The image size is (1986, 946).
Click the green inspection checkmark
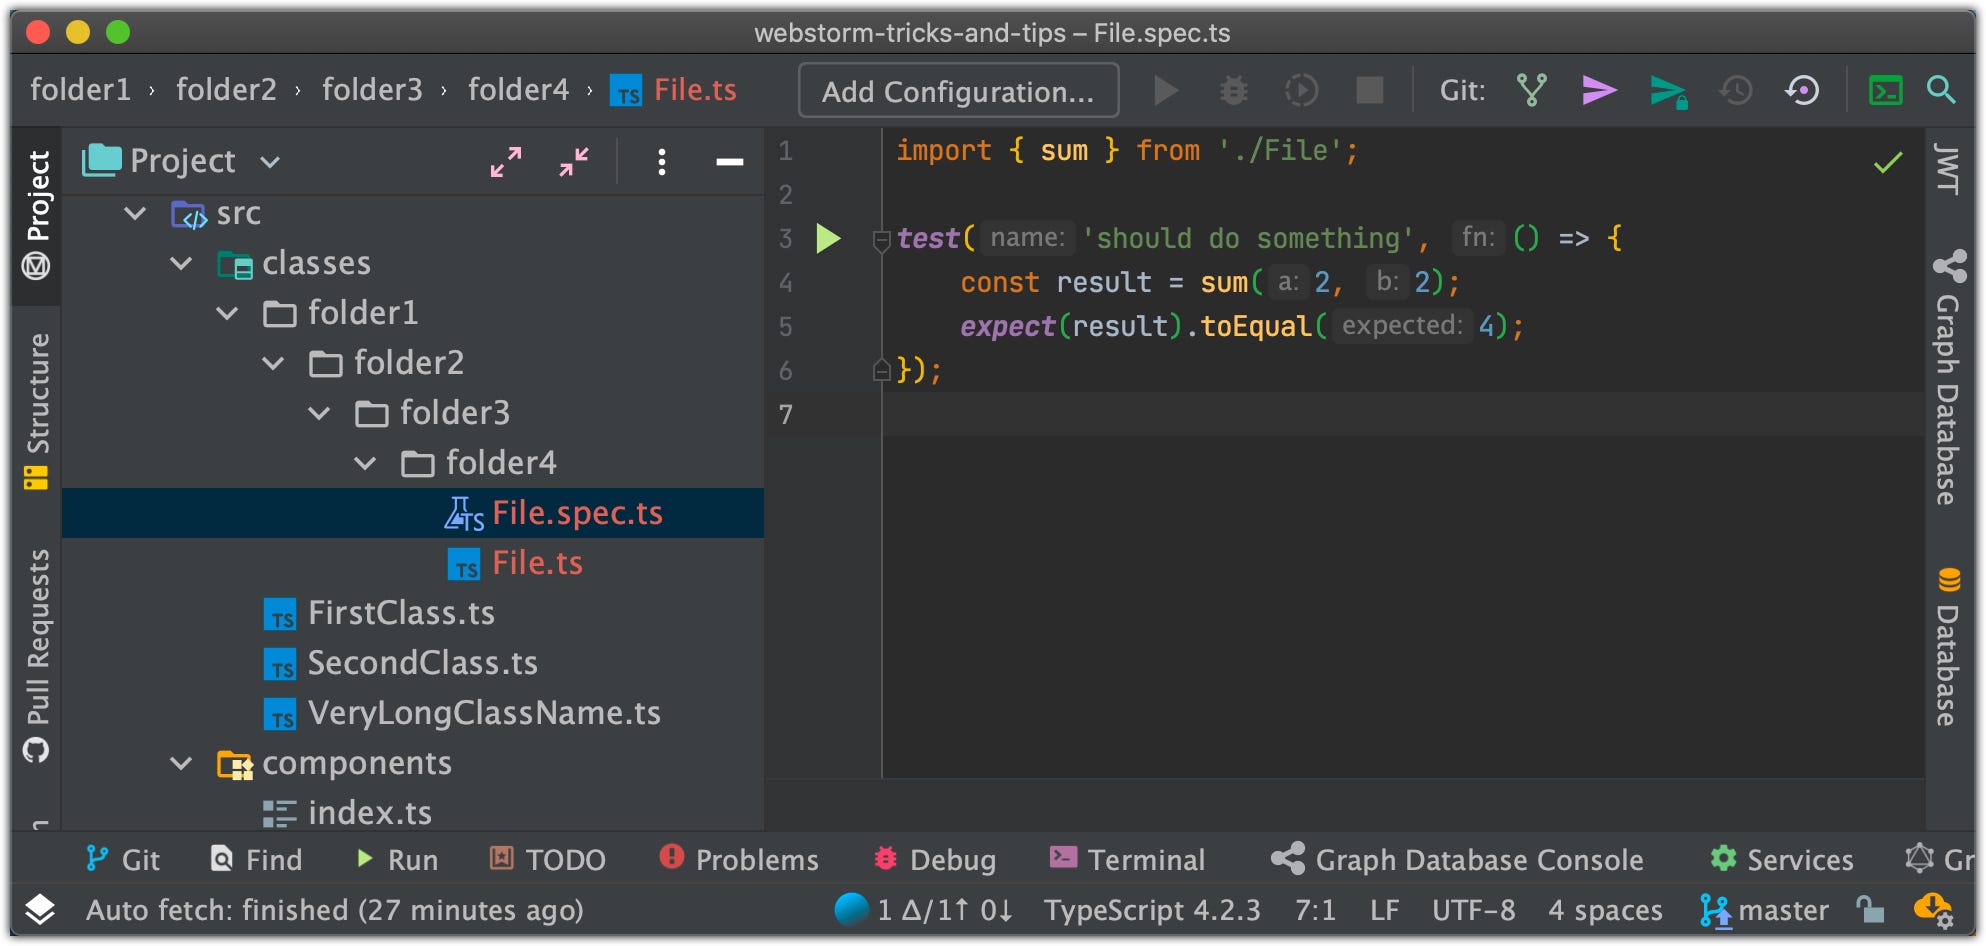[1888, 162]
